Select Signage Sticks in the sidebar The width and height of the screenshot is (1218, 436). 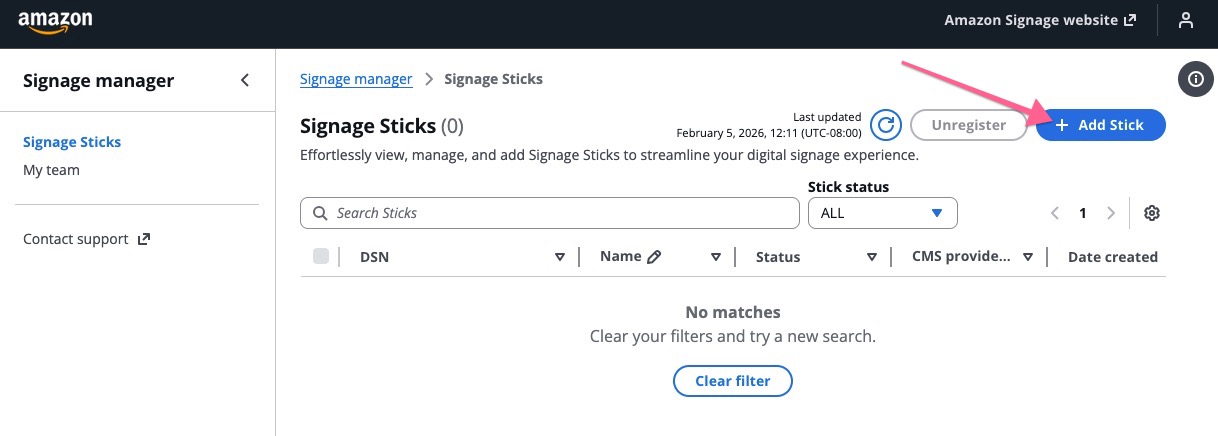coord(72,142)
